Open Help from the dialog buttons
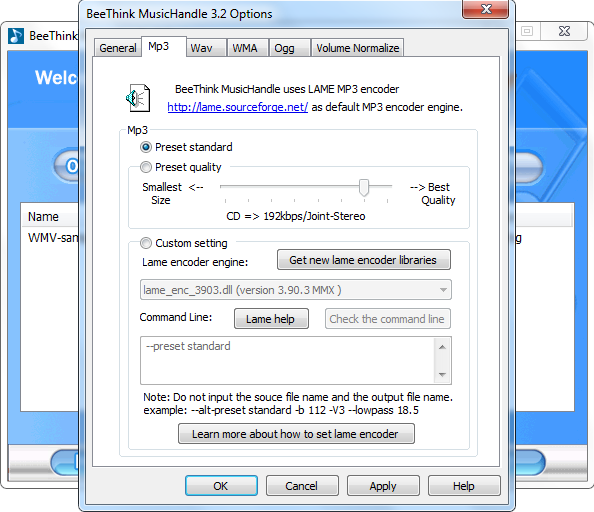This screenshot has width=594, height=512. point(464,485)
